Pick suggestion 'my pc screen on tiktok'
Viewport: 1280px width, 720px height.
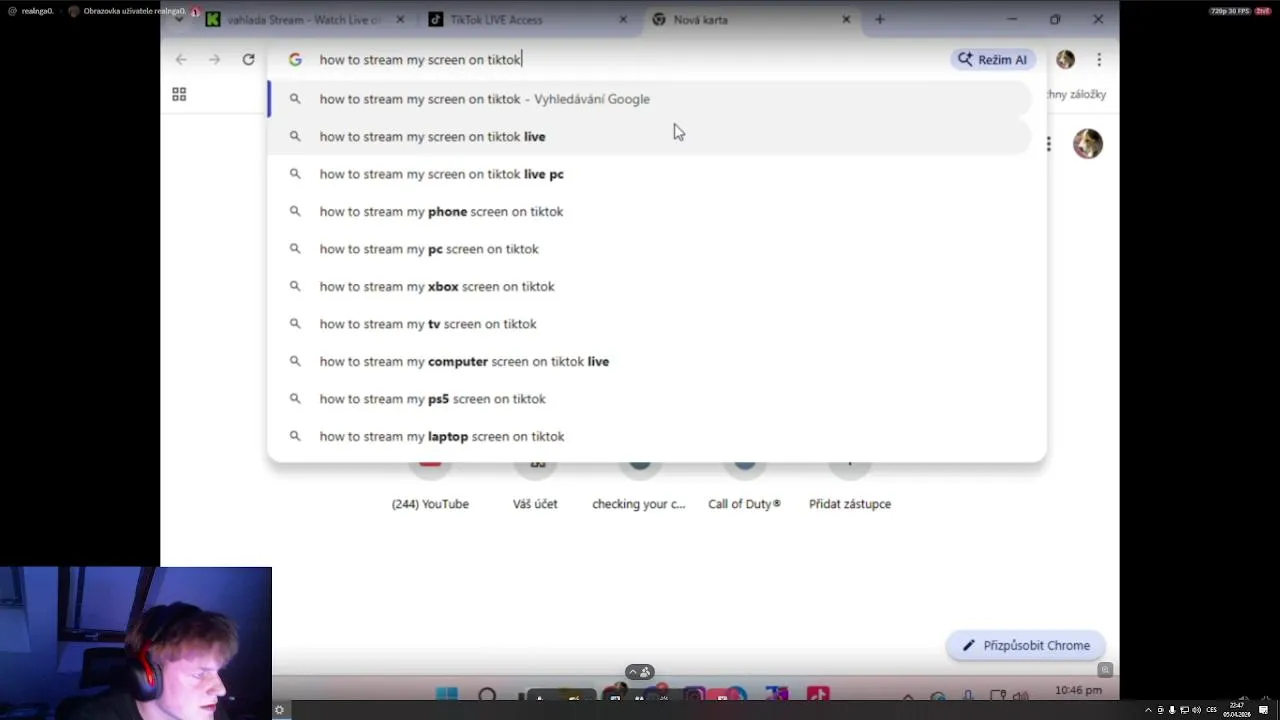pyautogui.click(x=650, y=249)
